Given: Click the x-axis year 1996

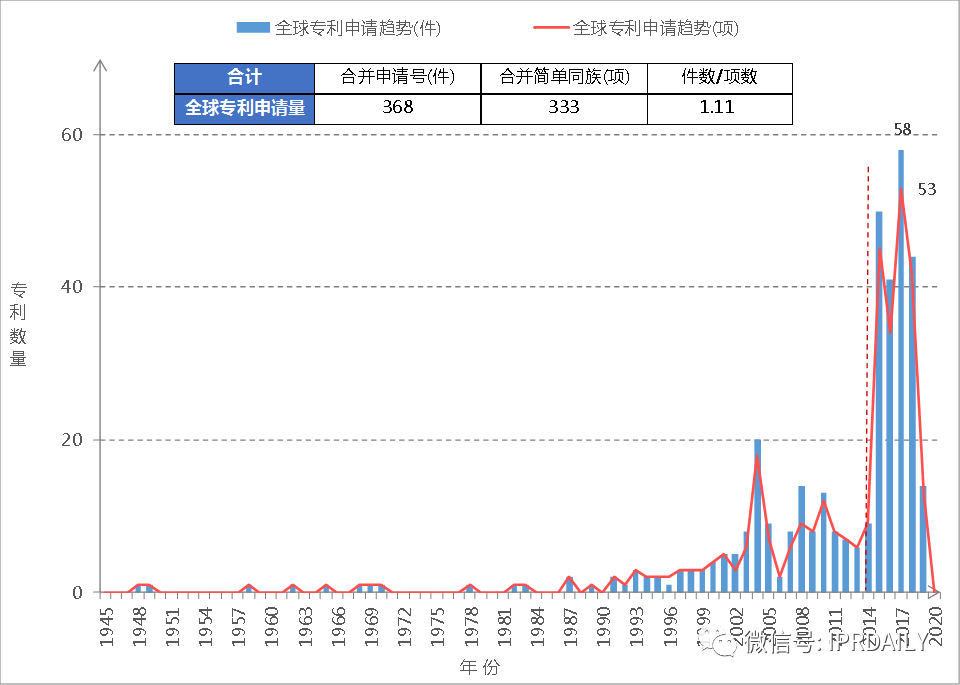Looking at the screenshot, I should coord(669,626).
